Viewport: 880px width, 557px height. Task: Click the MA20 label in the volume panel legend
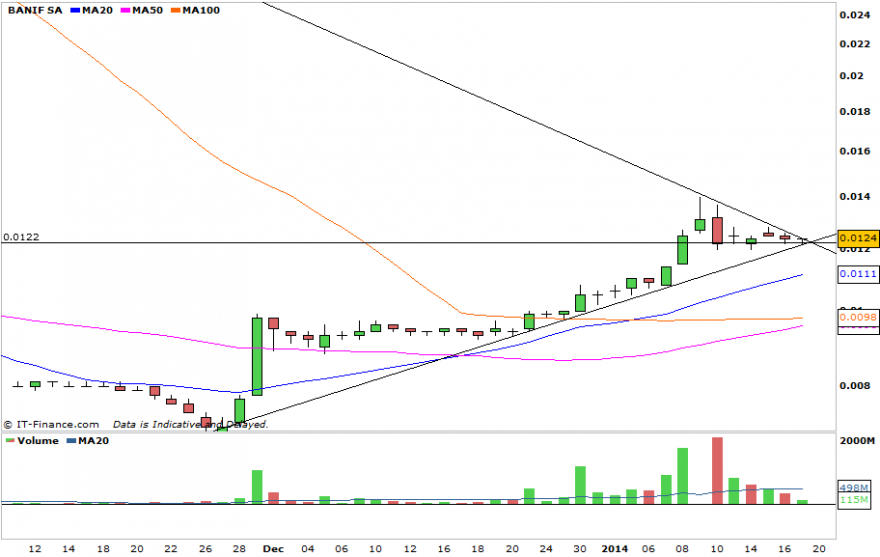[x=93, y=441]
